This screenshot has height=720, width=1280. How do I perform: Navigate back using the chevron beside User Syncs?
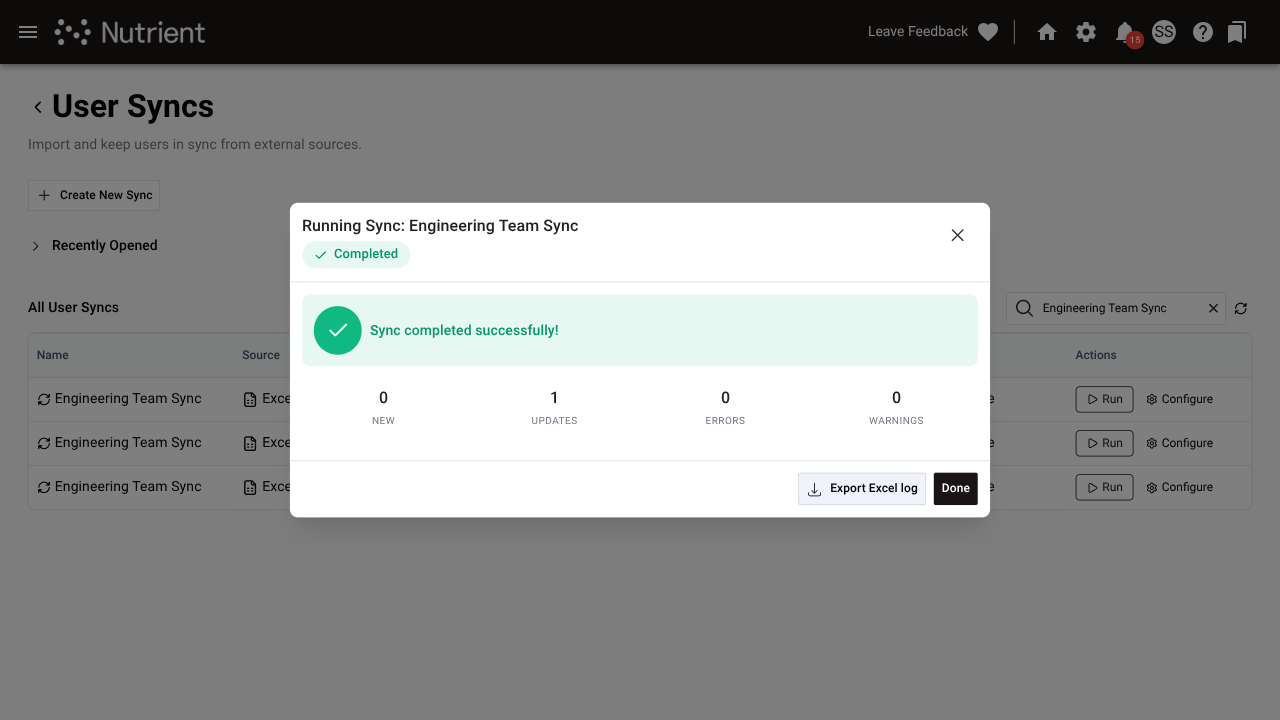point(37,106)
